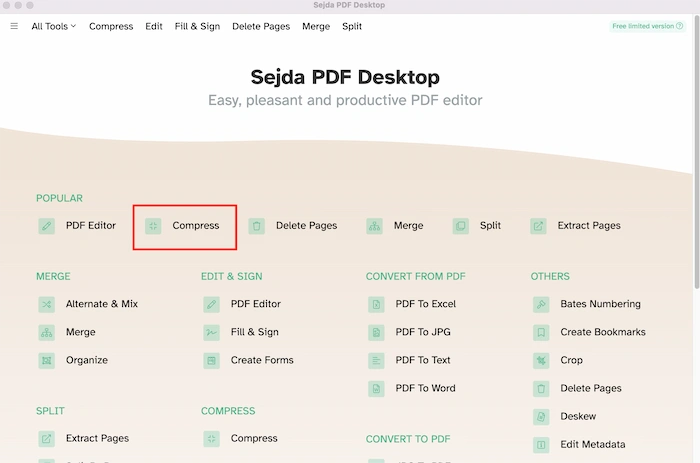The height and width of the screenshot is (463, 700).
Task: Click the Fill & Sign signature icon
Action: click(212, 333)
